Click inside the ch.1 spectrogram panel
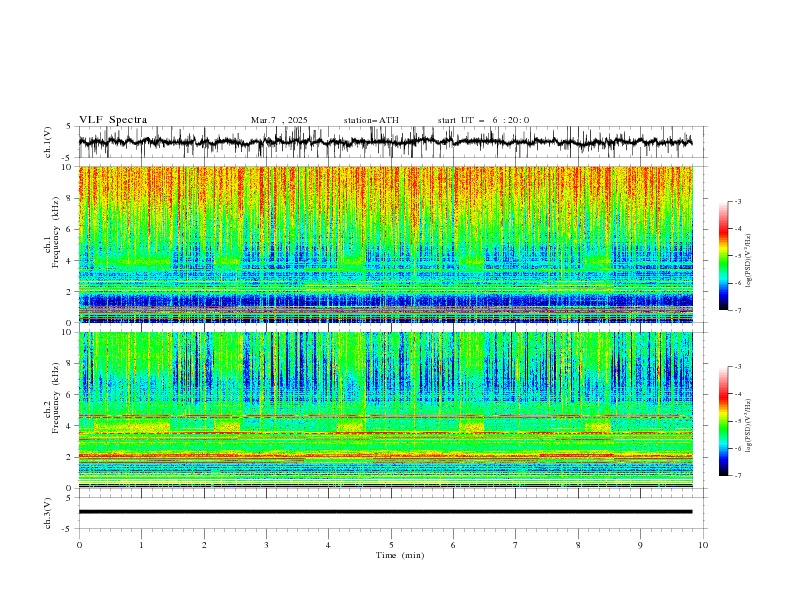The height and width of the screenshot is (612, 792). 385,244
